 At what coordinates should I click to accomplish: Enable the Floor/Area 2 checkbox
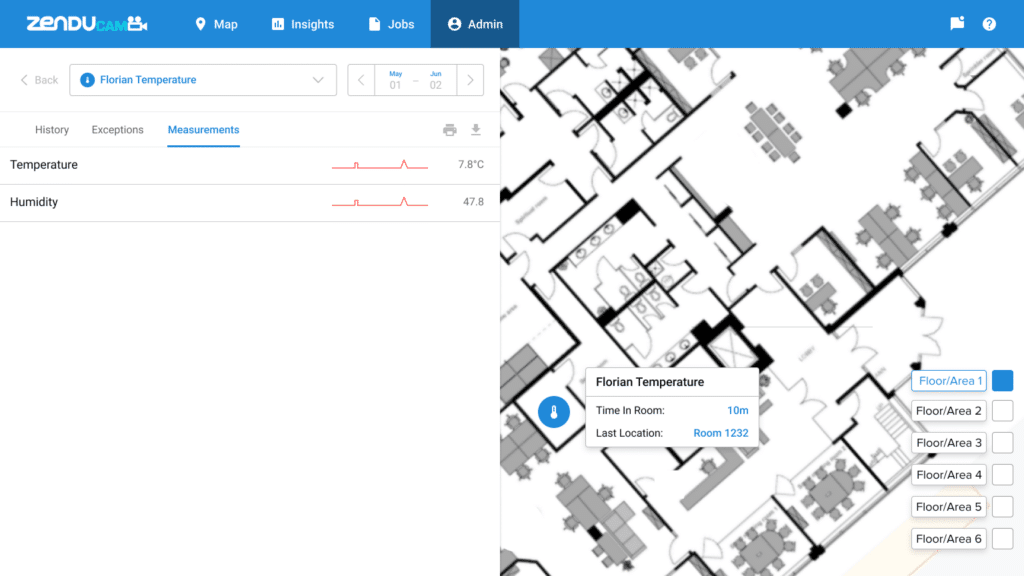[1002, 411]
